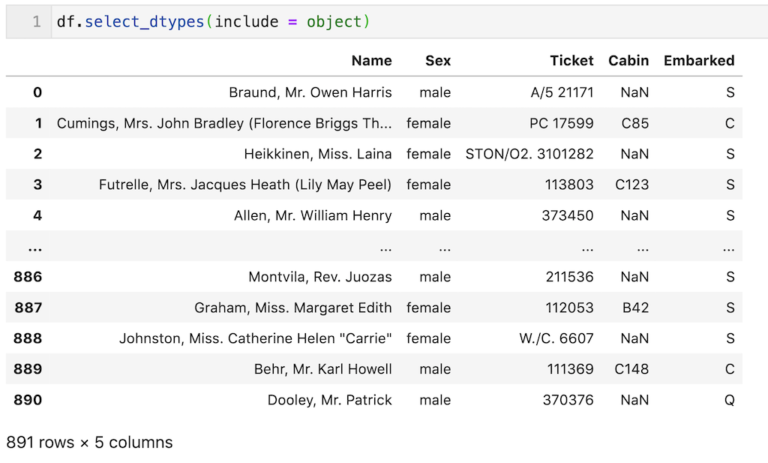
Task: Select the Sex column header
Action: (x=438, y=61)
